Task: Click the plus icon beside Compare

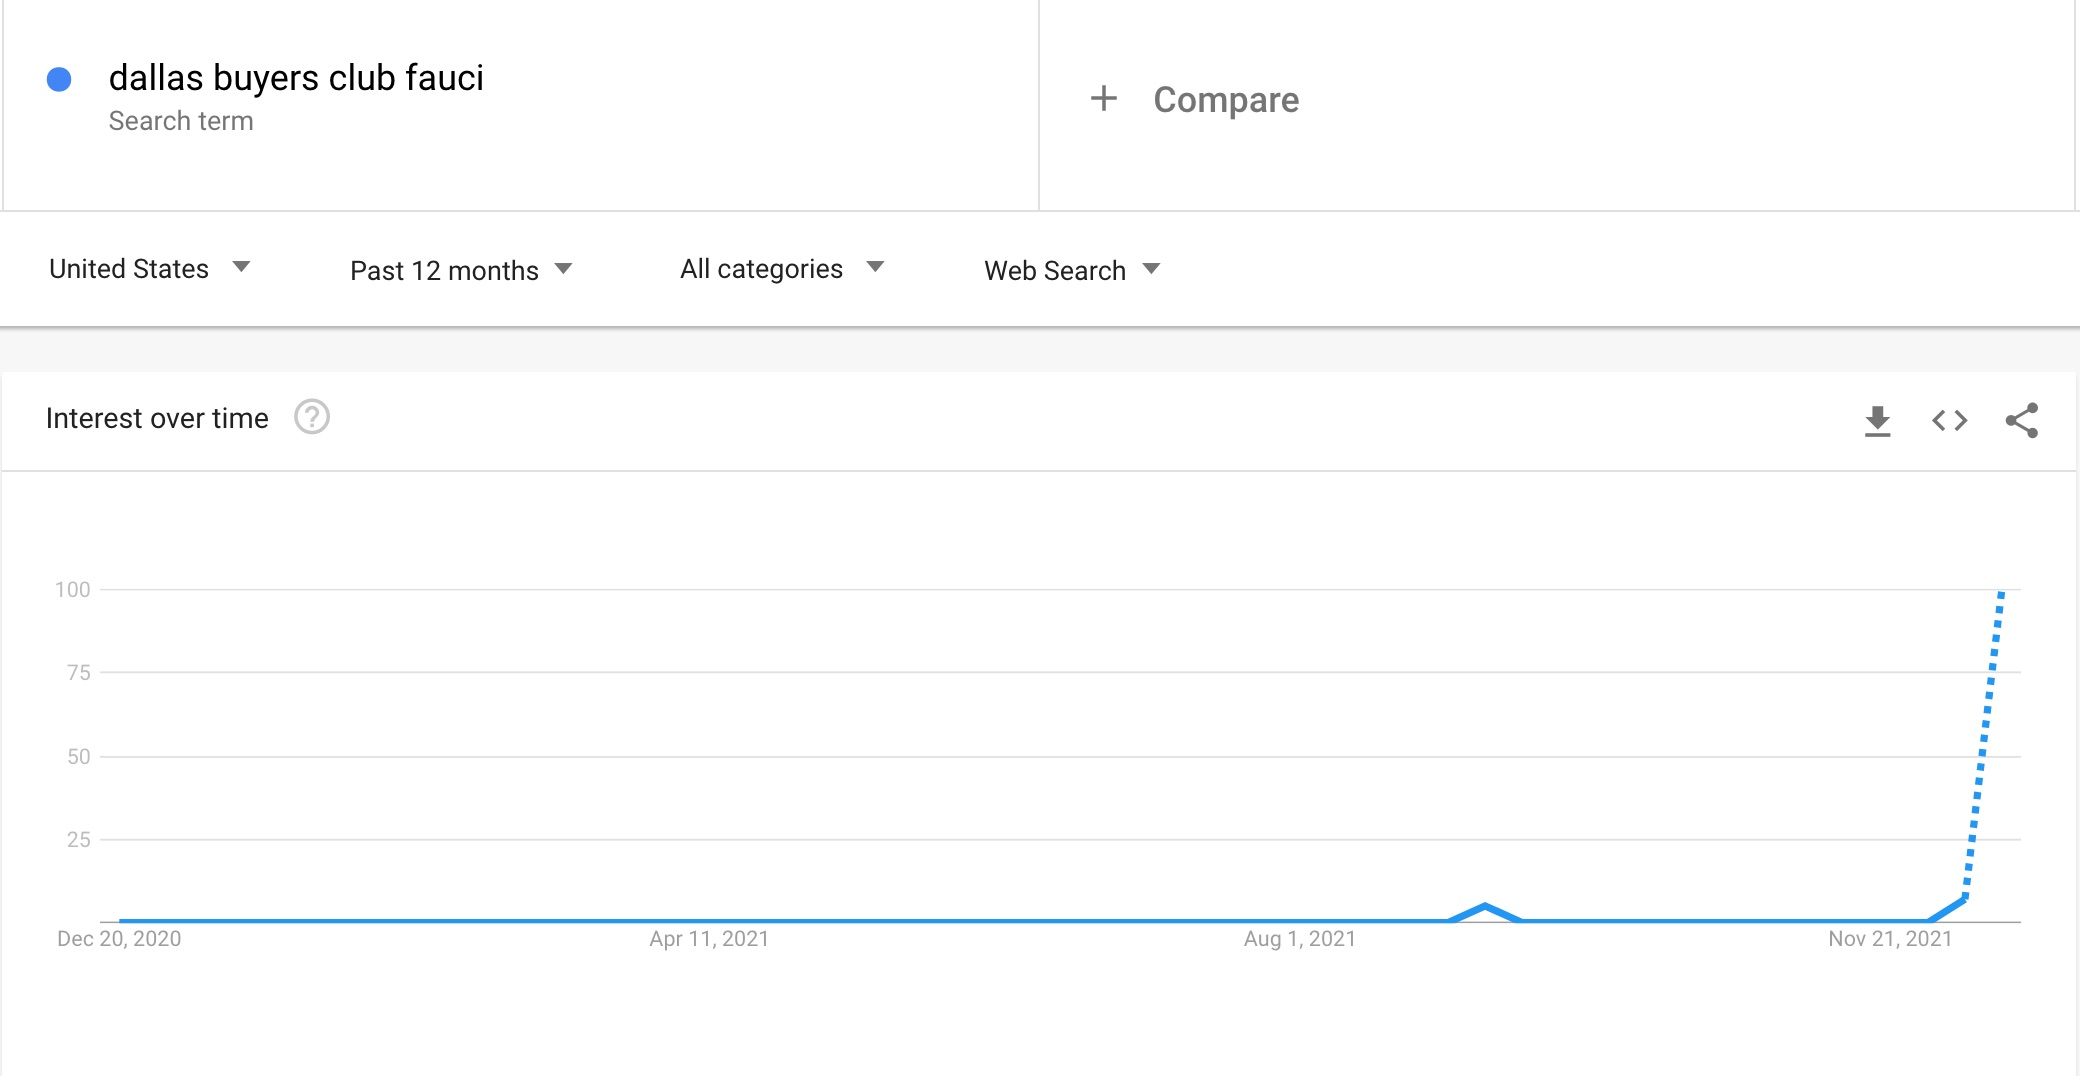Action: (x=1103, y=98)
